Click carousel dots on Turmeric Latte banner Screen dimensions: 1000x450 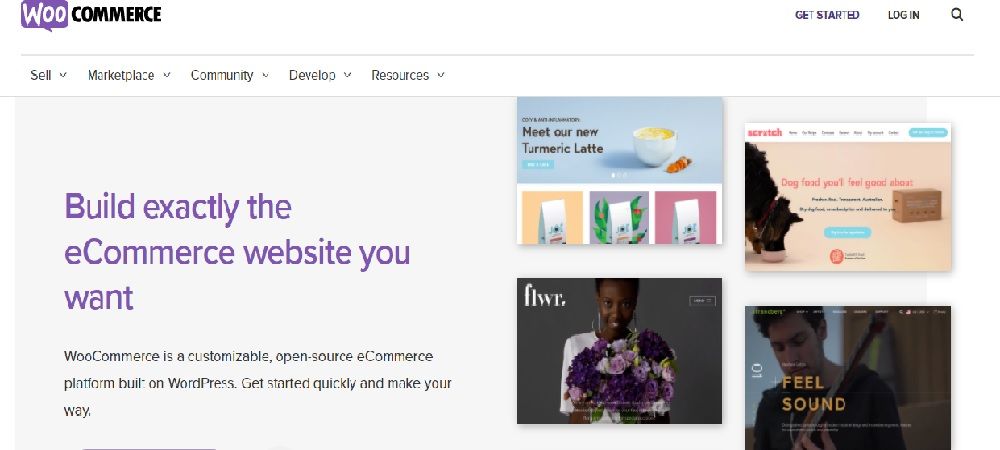(620, 176)
